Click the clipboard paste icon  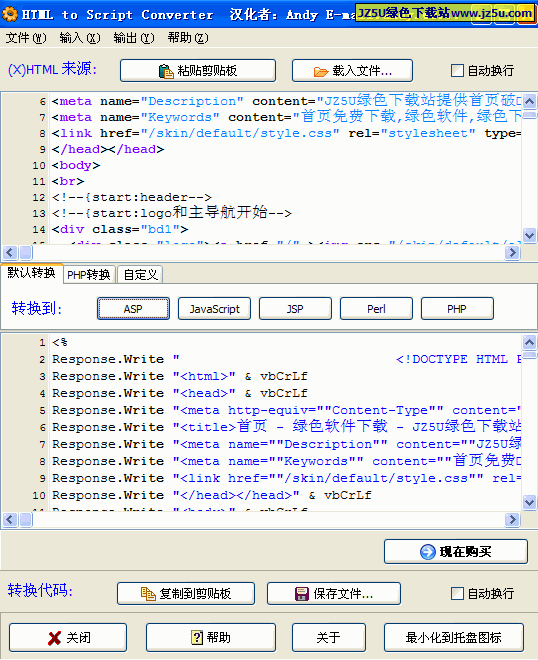pos(166,71)
